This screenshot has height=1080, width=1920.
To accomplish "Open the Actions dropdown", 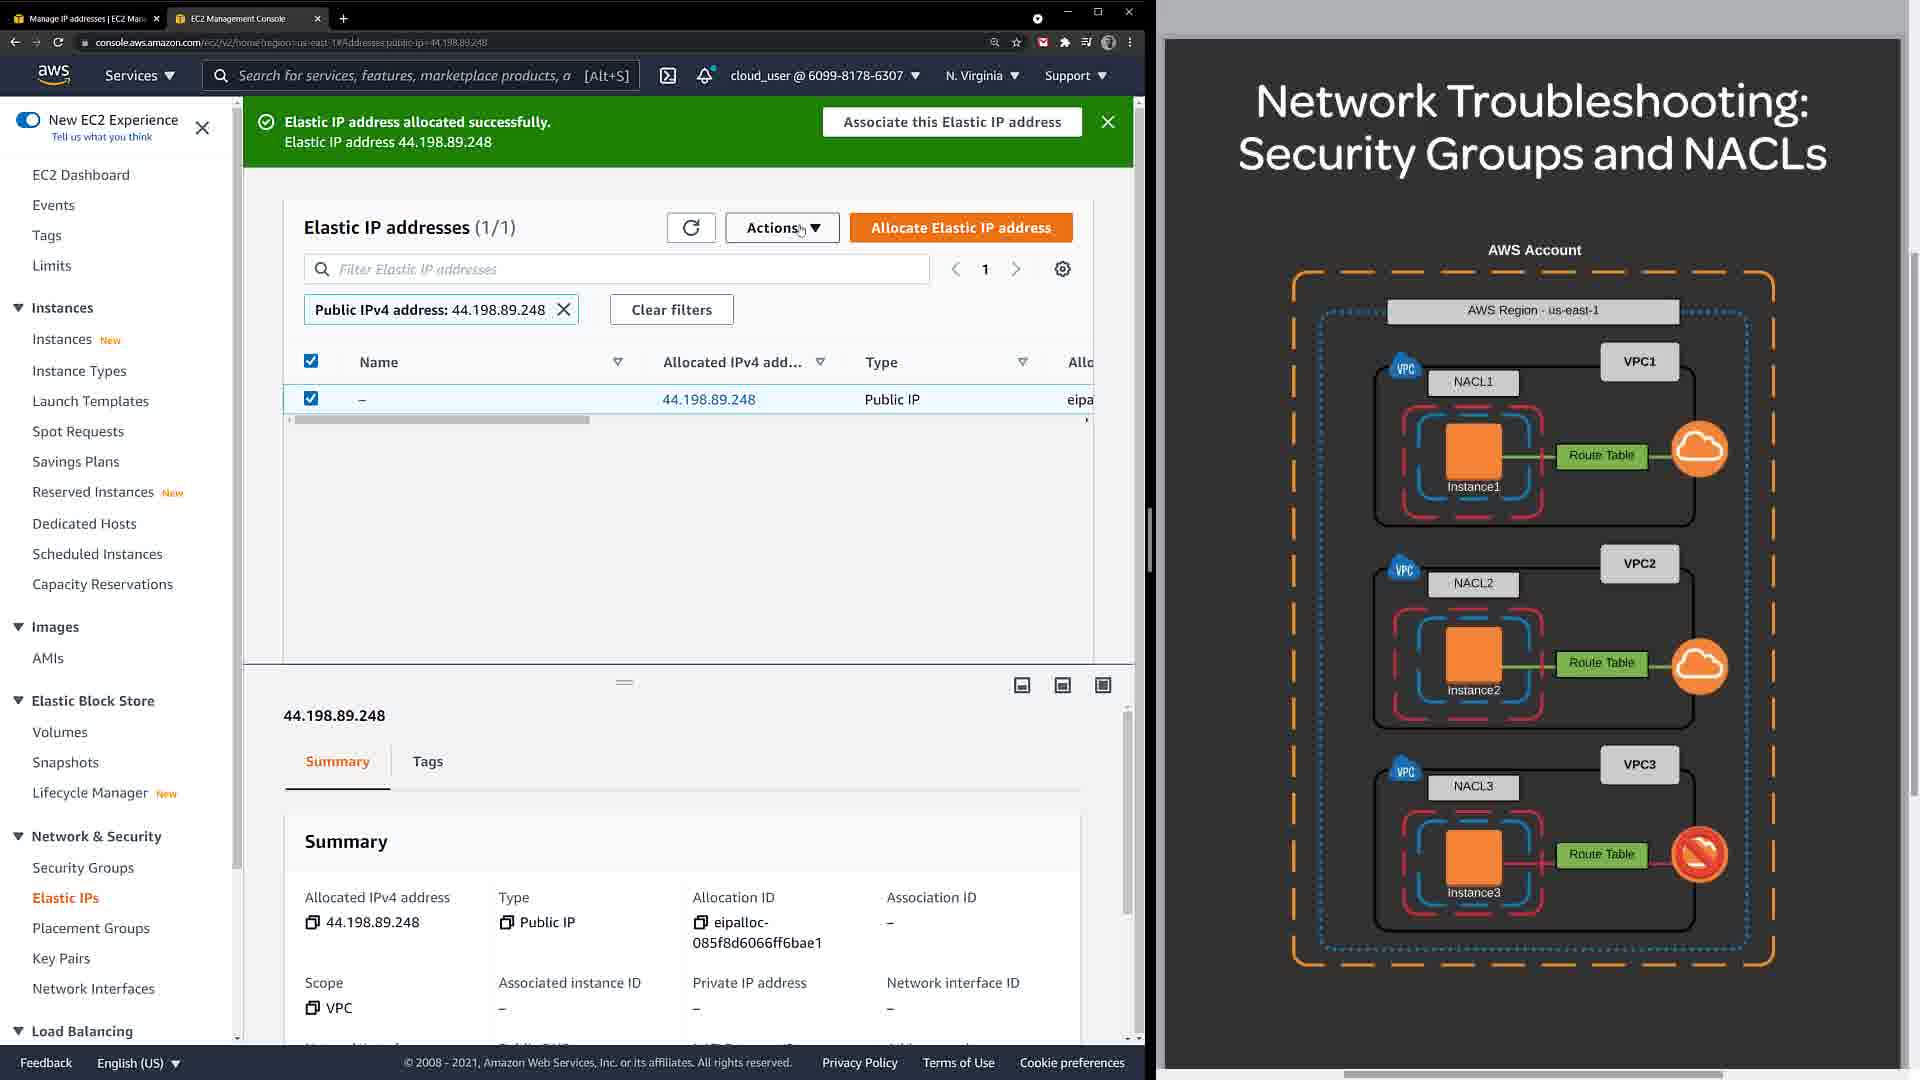I will coord(782,228).
